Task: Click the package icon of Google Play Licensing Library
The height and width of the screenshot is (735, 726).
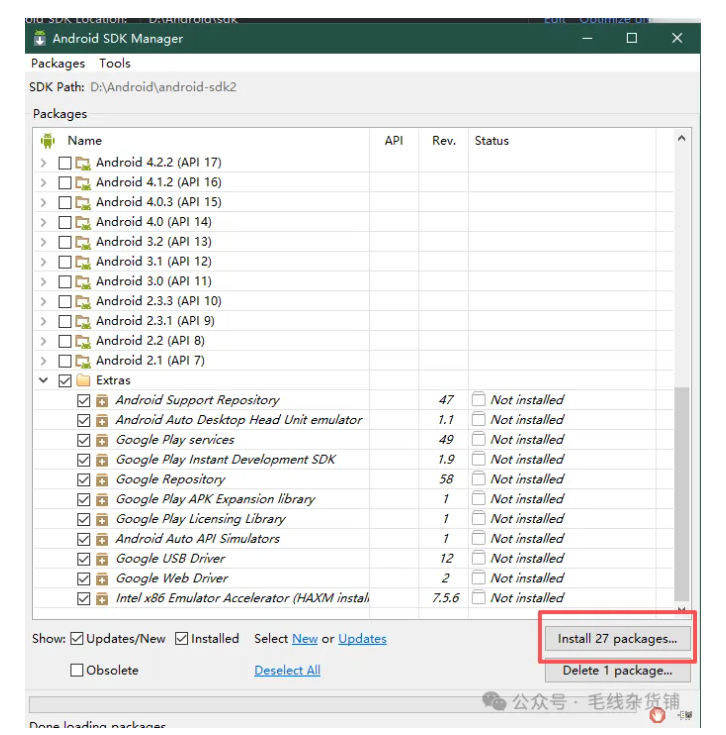Action: point(102,519)
